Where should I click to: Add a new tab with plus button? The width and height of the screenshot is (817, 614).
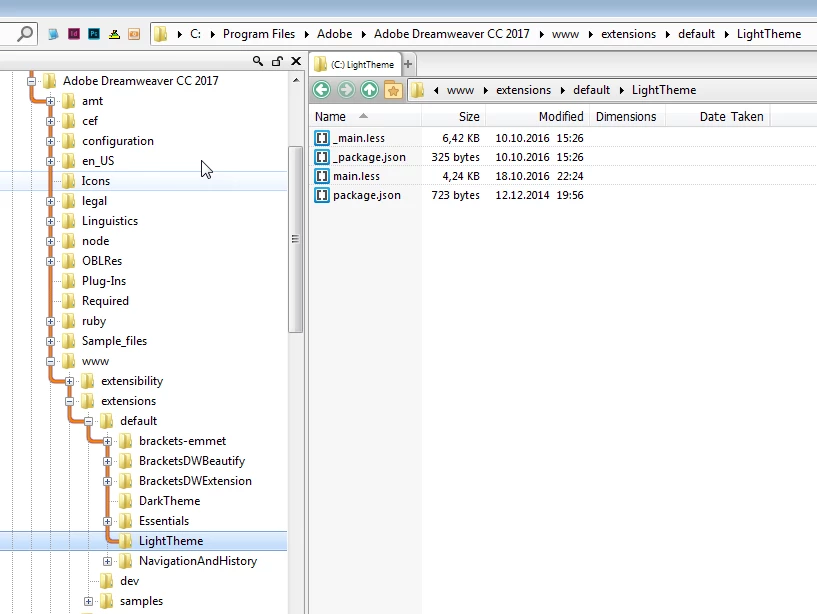[x=408, y=64]
